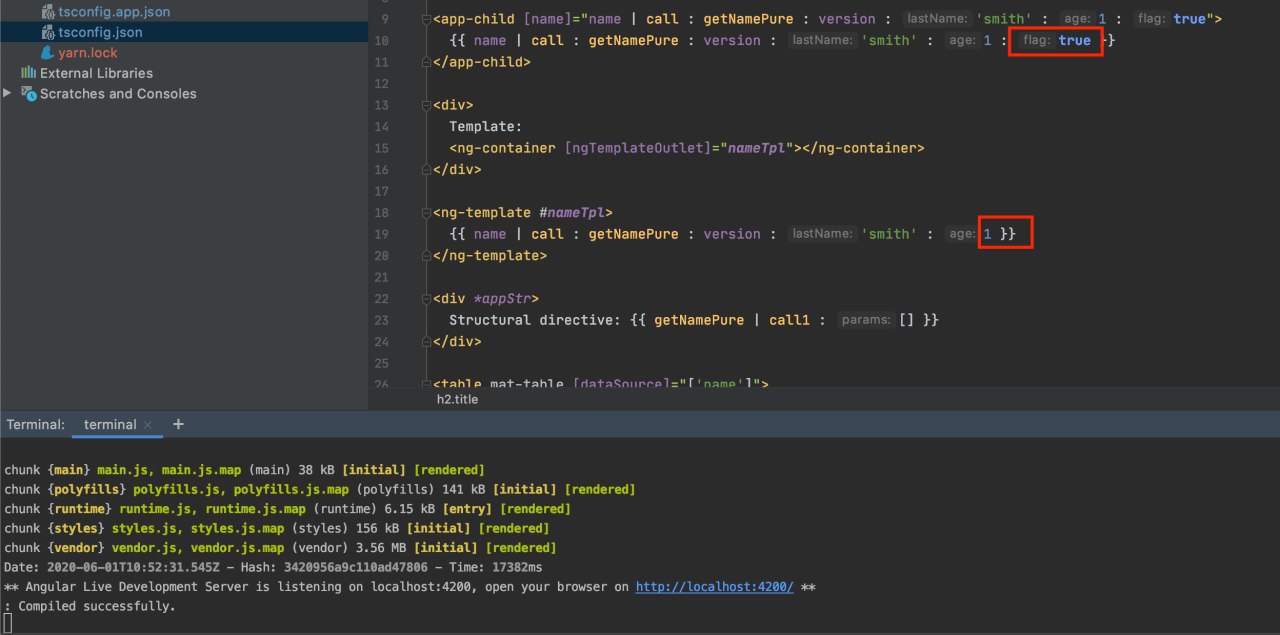
Task: Click the closing </ng-template> tag on line 20
Action: pyautogui.click(x=490, y=255)
